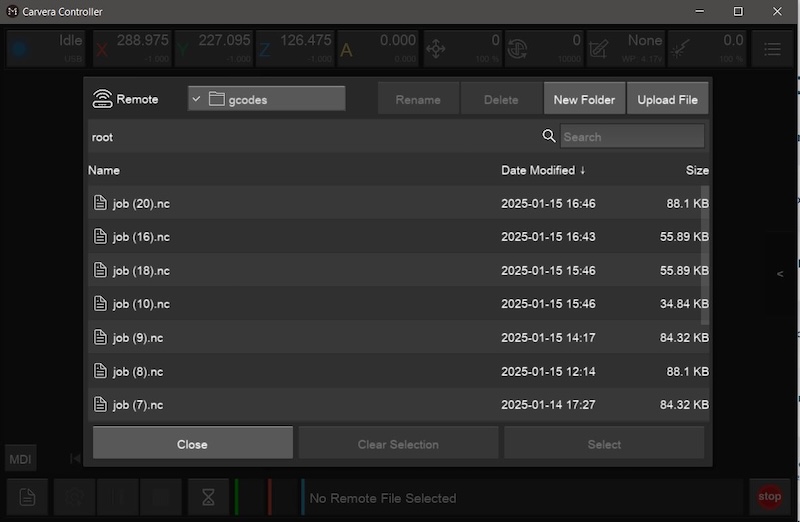The height and width of the screenshot is (522, 800).
Task: Click the Upload File button
Action: pos(667,100)
